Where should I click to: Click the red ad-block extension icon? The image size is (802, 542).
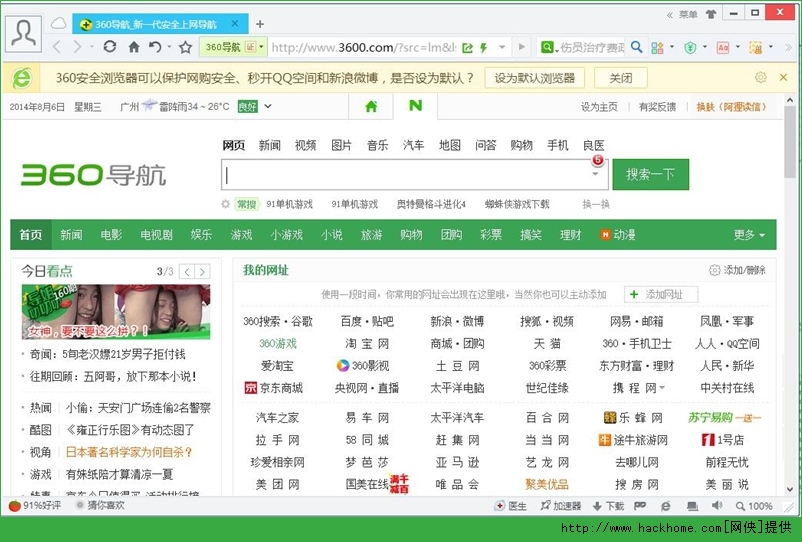(x=723, y=48)
